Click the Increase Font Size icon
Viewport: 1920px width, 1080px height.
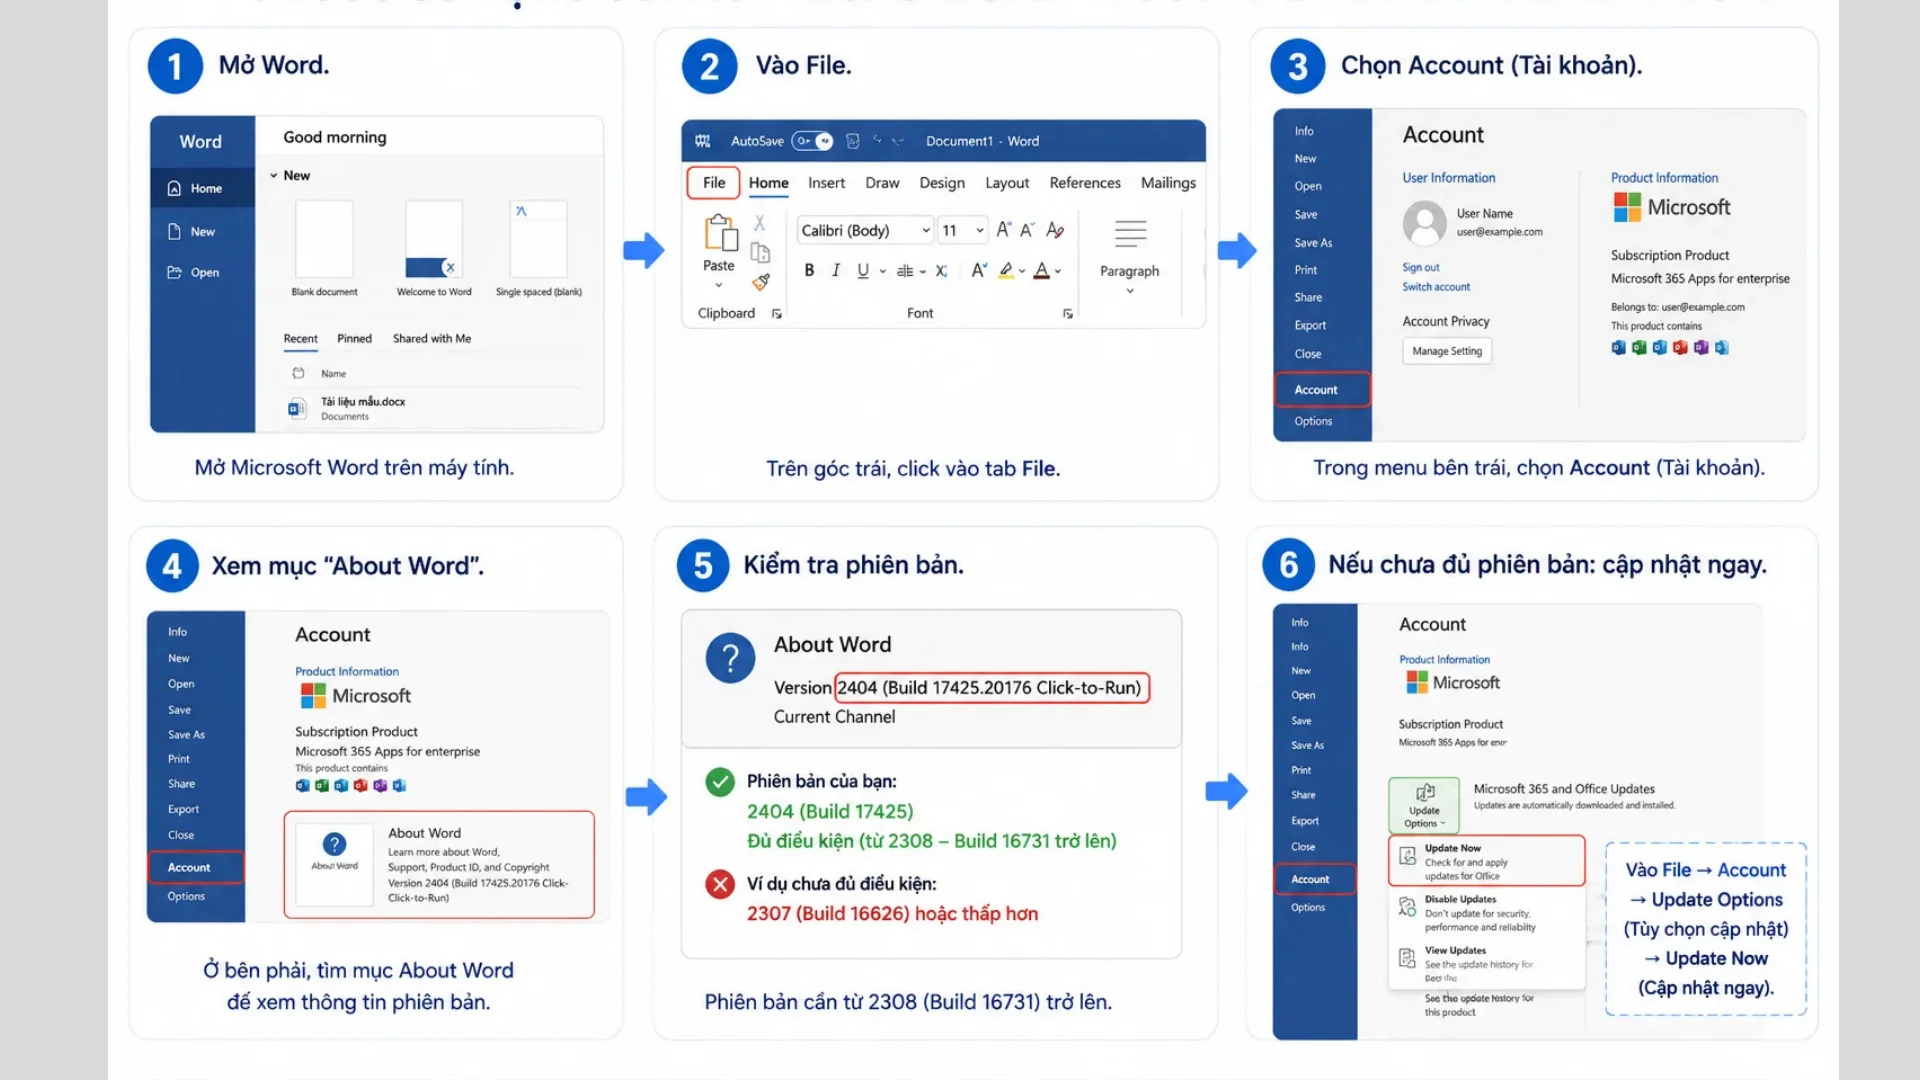(x=1003, y=230)
